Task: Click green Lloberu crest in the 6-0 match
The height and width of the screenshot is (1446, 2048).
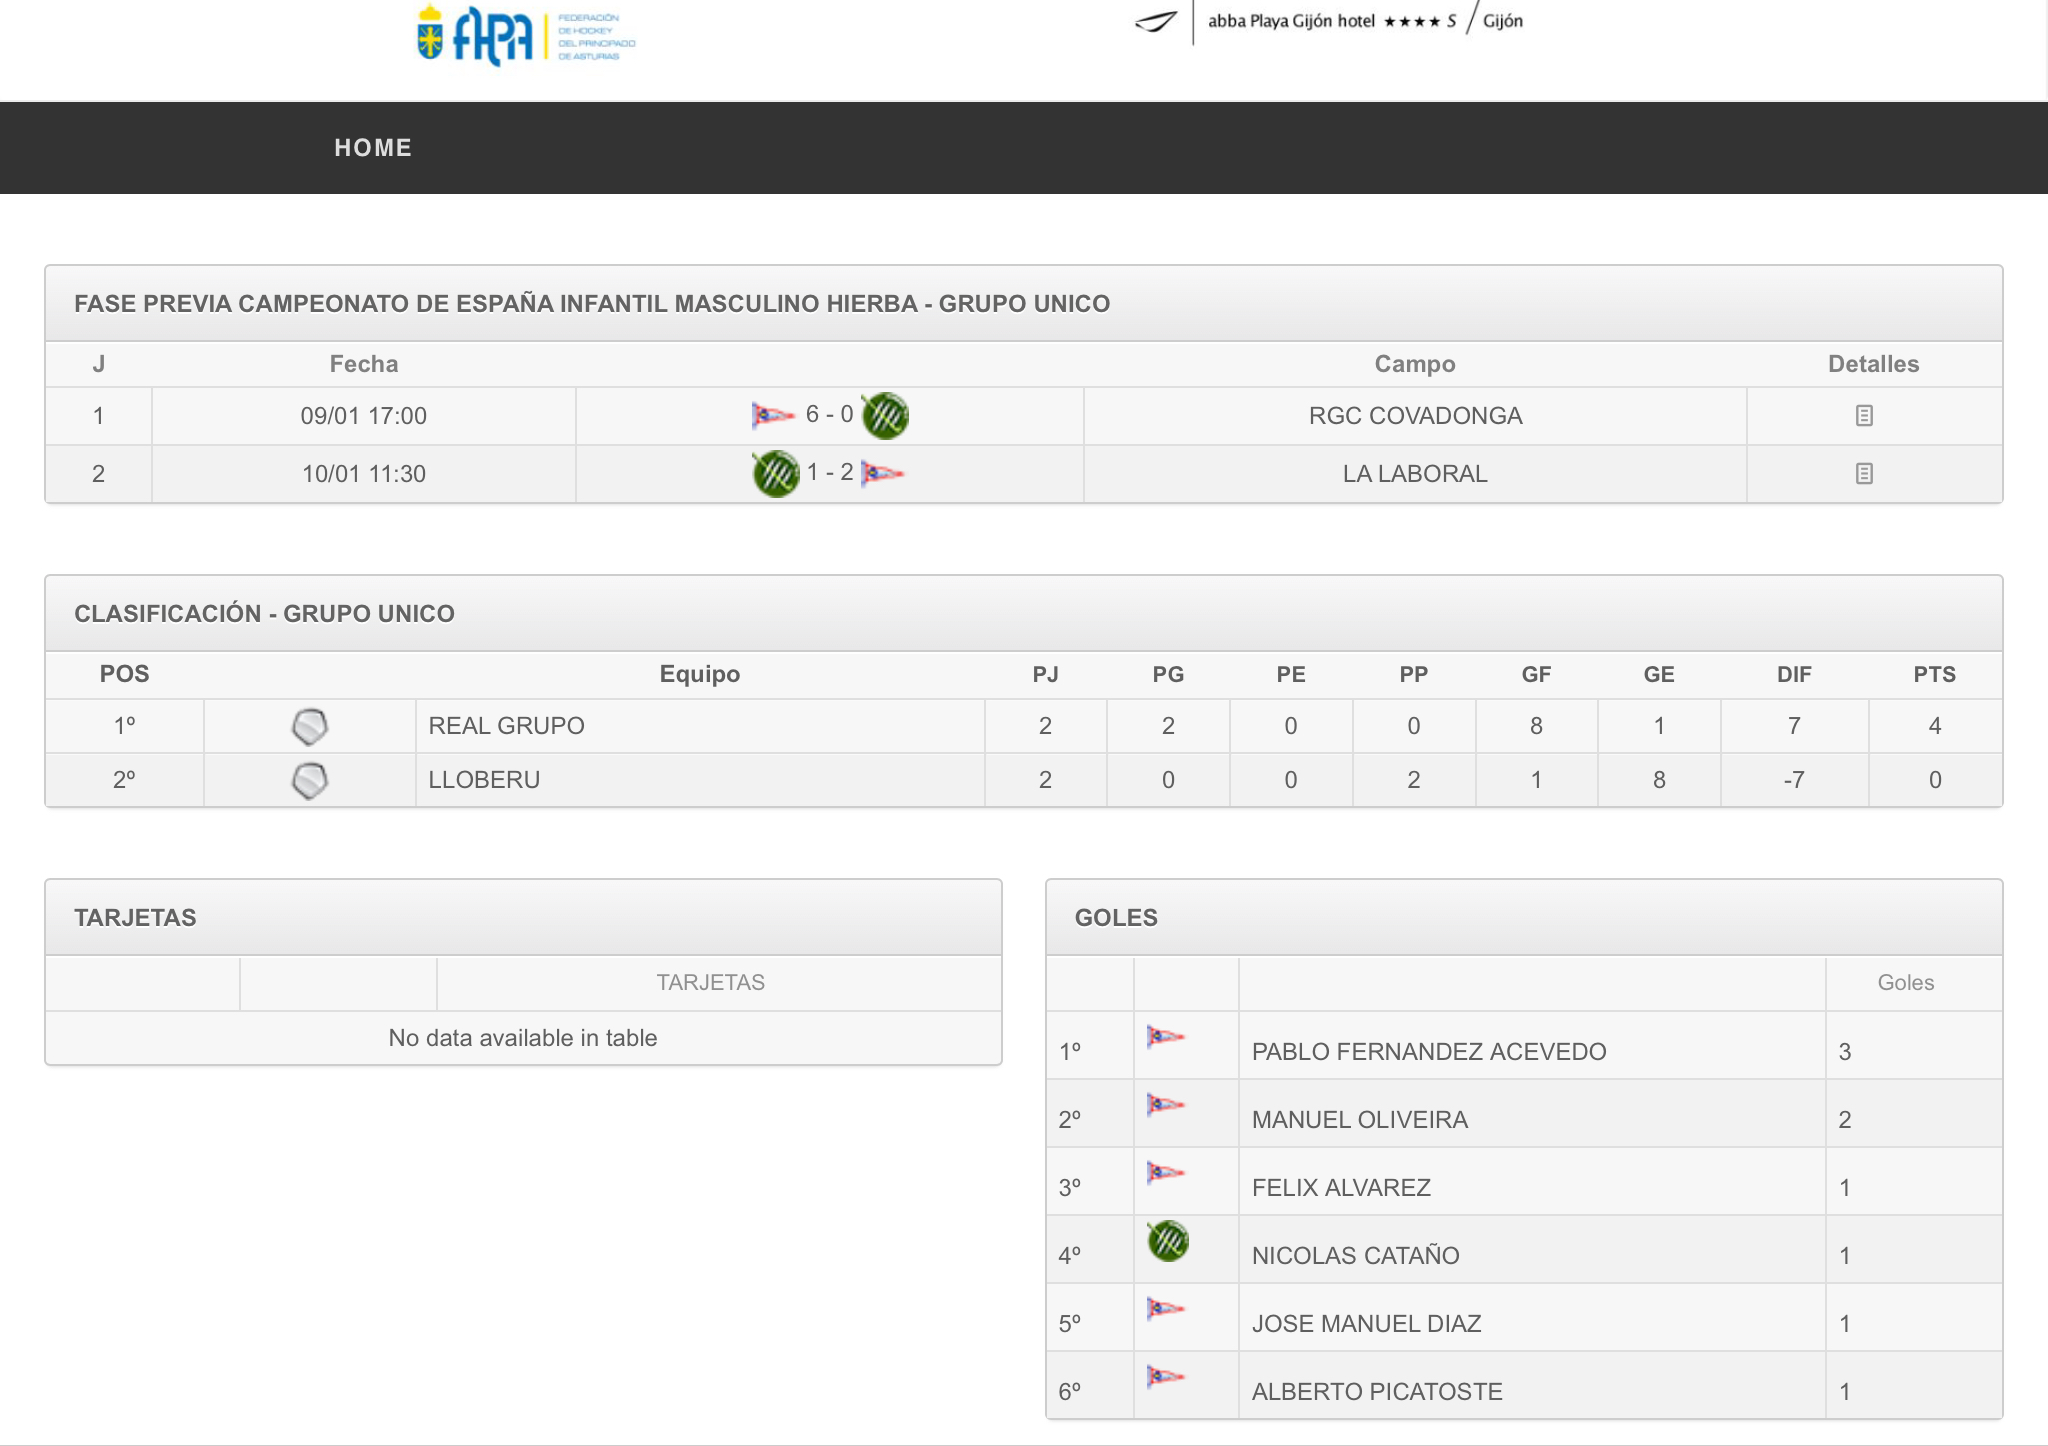Action: point(885,415)
